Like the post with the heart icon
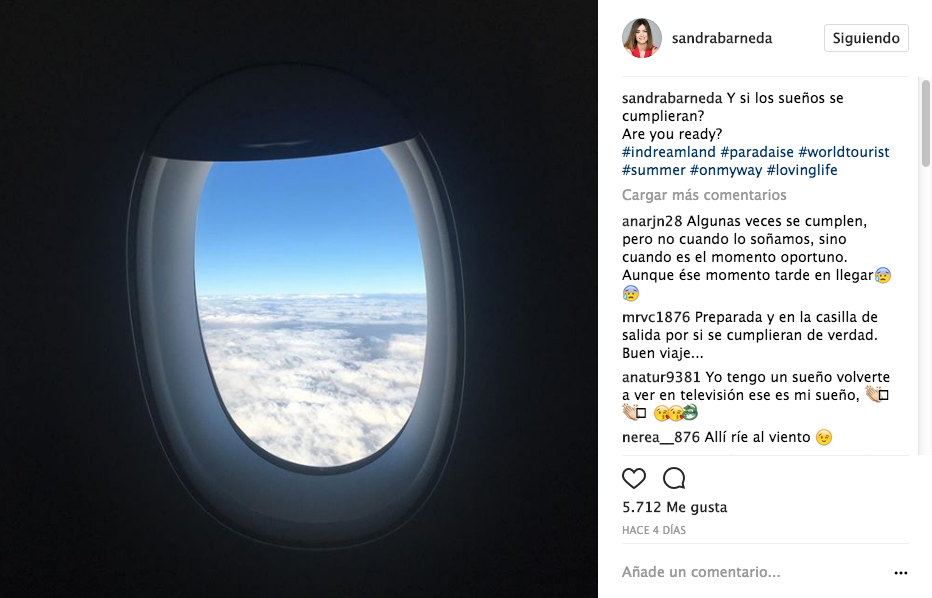 634,478
